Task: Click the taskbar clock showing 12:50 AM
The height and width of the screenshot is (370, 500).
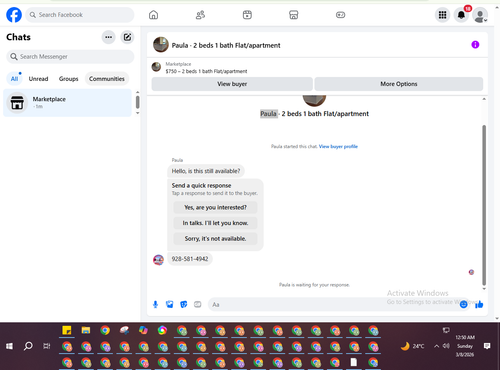Action: [465, 346]
